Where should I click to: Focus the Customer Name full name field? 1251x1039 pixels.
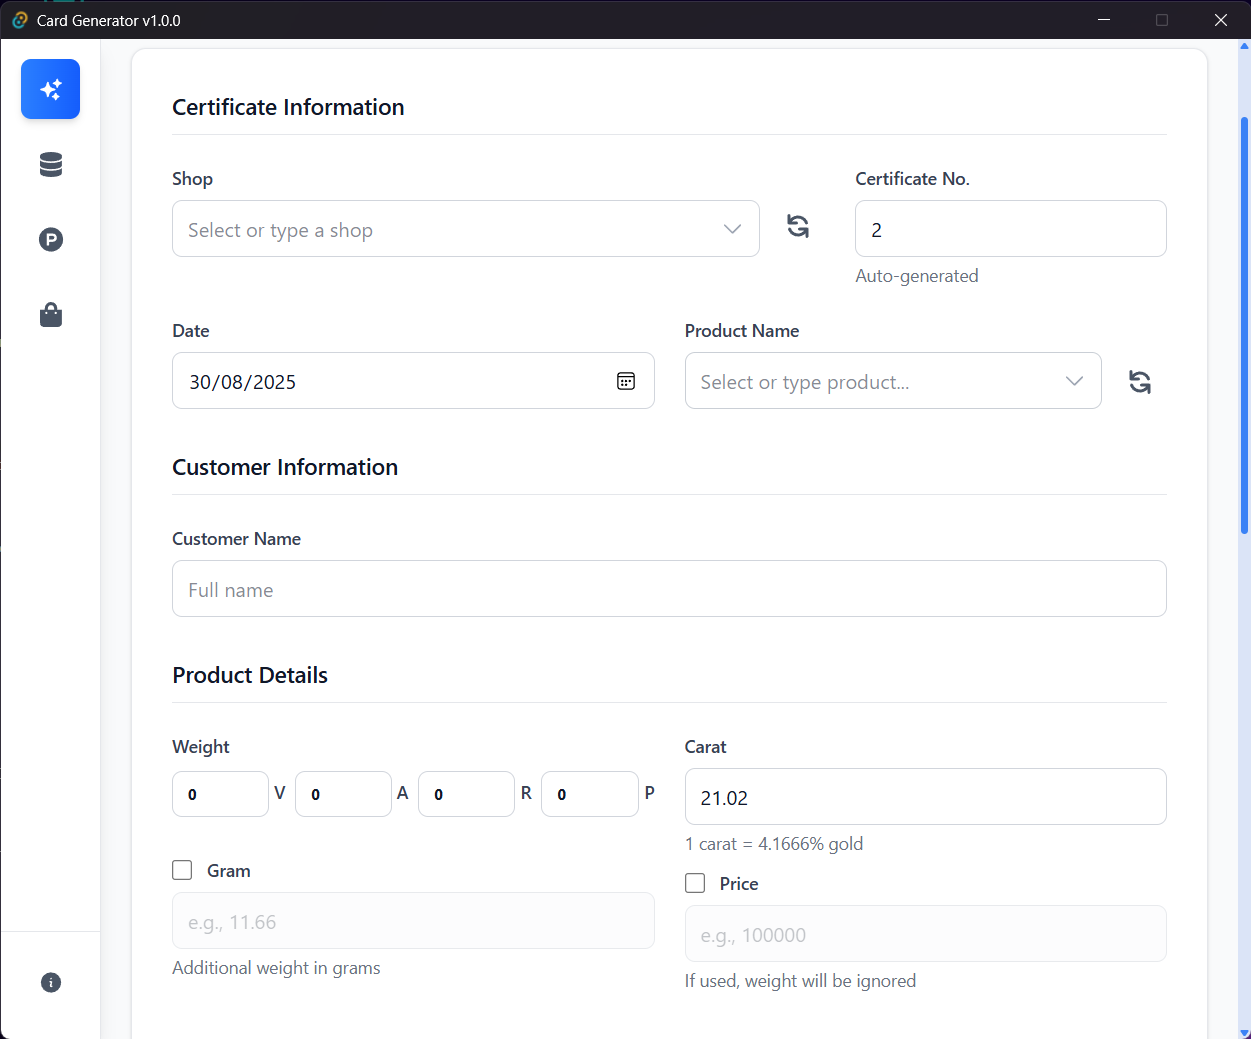(x=668, y=589)
